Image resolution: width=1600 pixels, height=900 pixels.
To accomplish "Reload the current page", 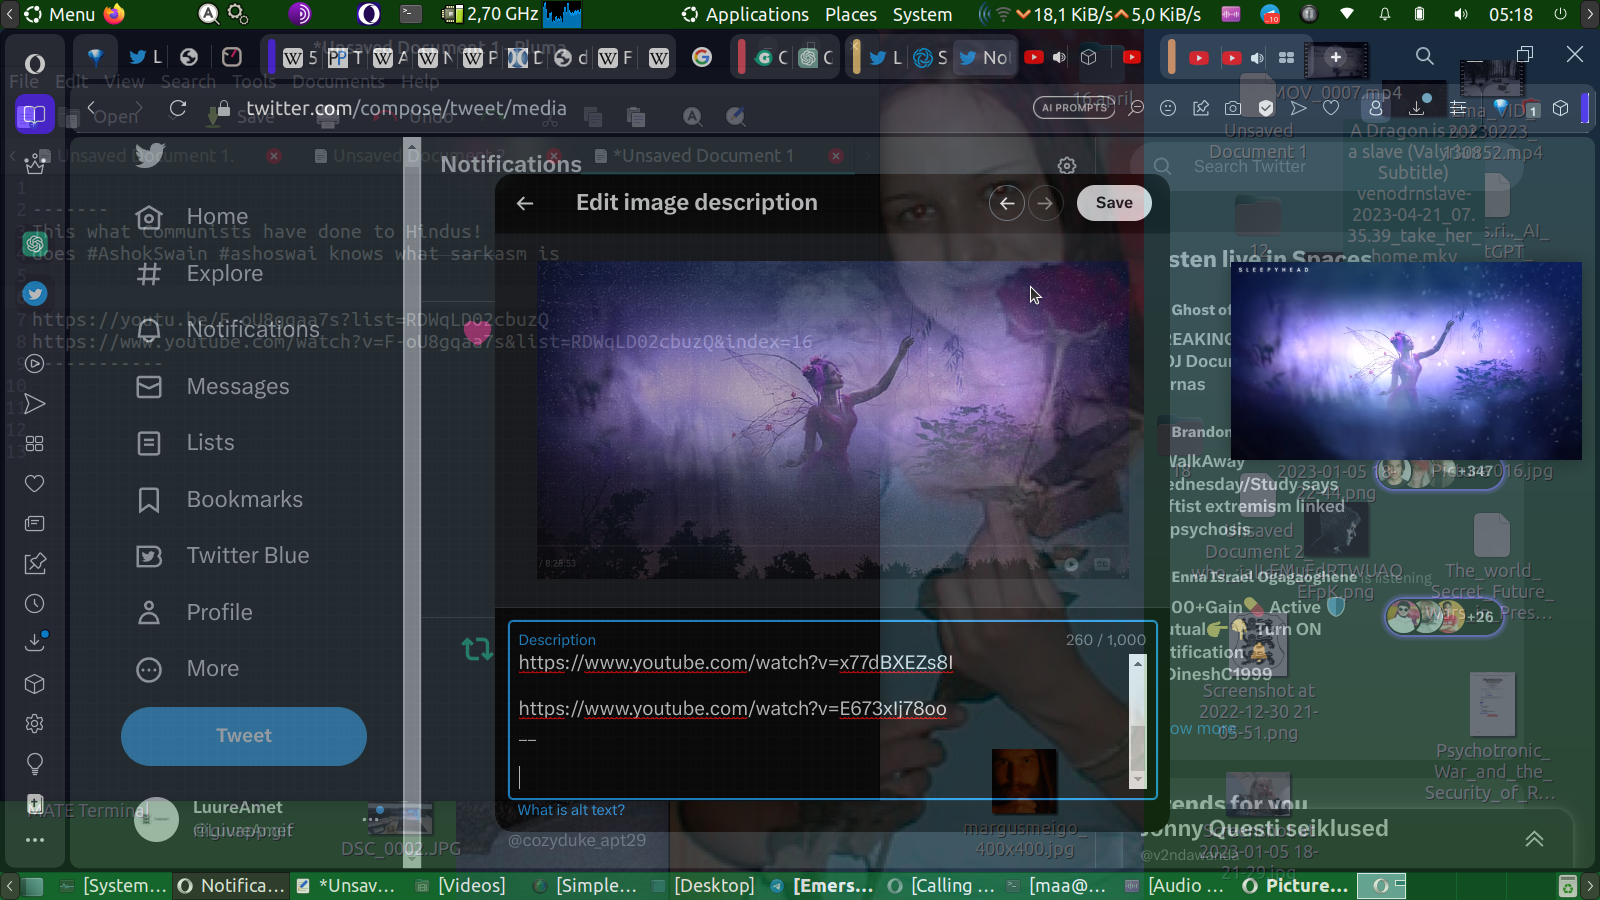I will (x=178, y=108).
